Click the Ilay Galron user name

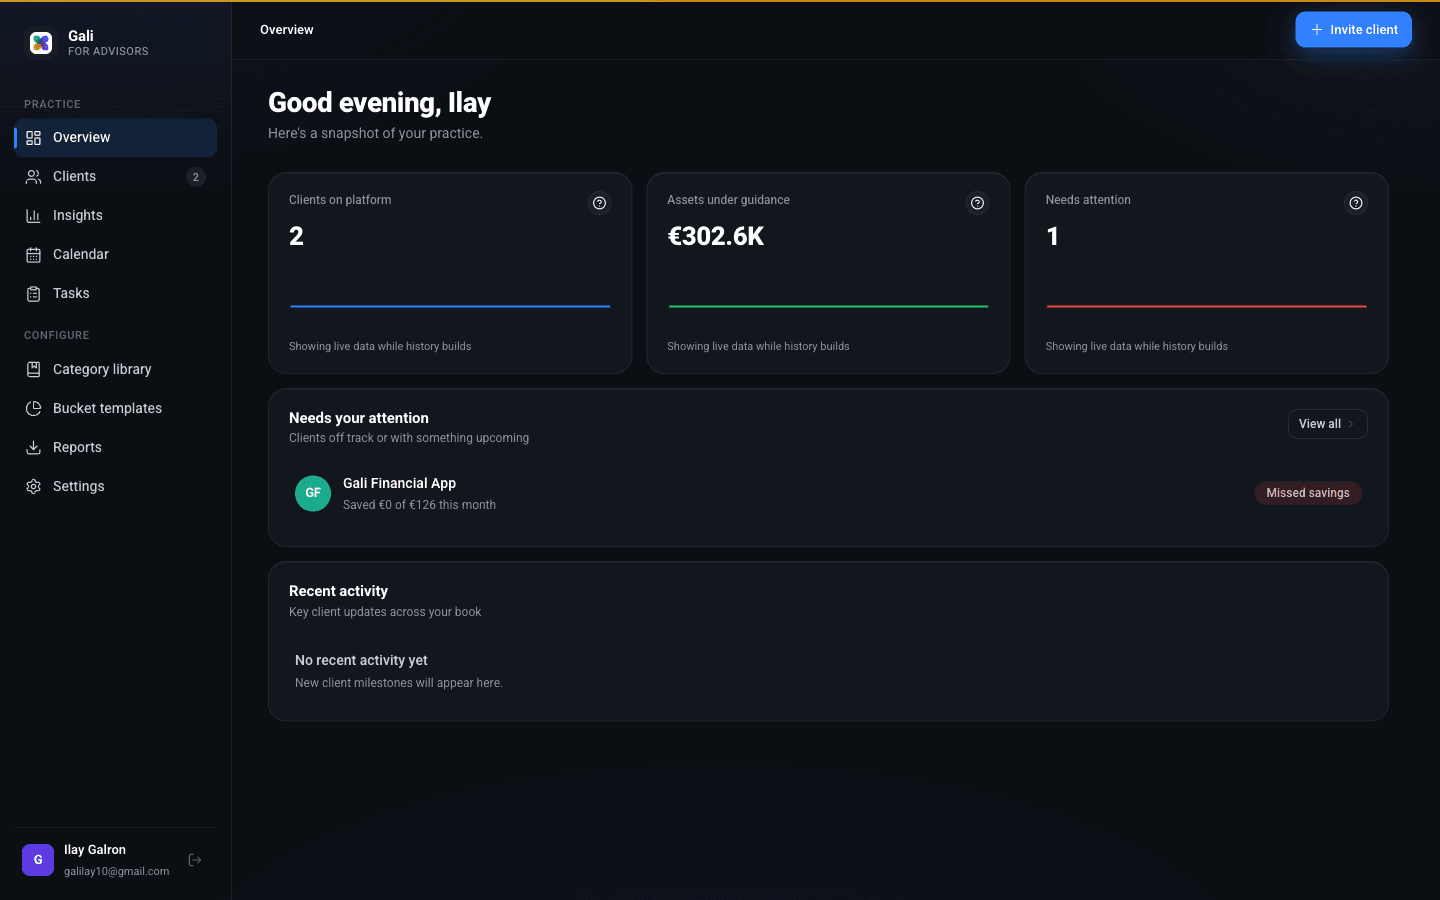coord(95,850)
